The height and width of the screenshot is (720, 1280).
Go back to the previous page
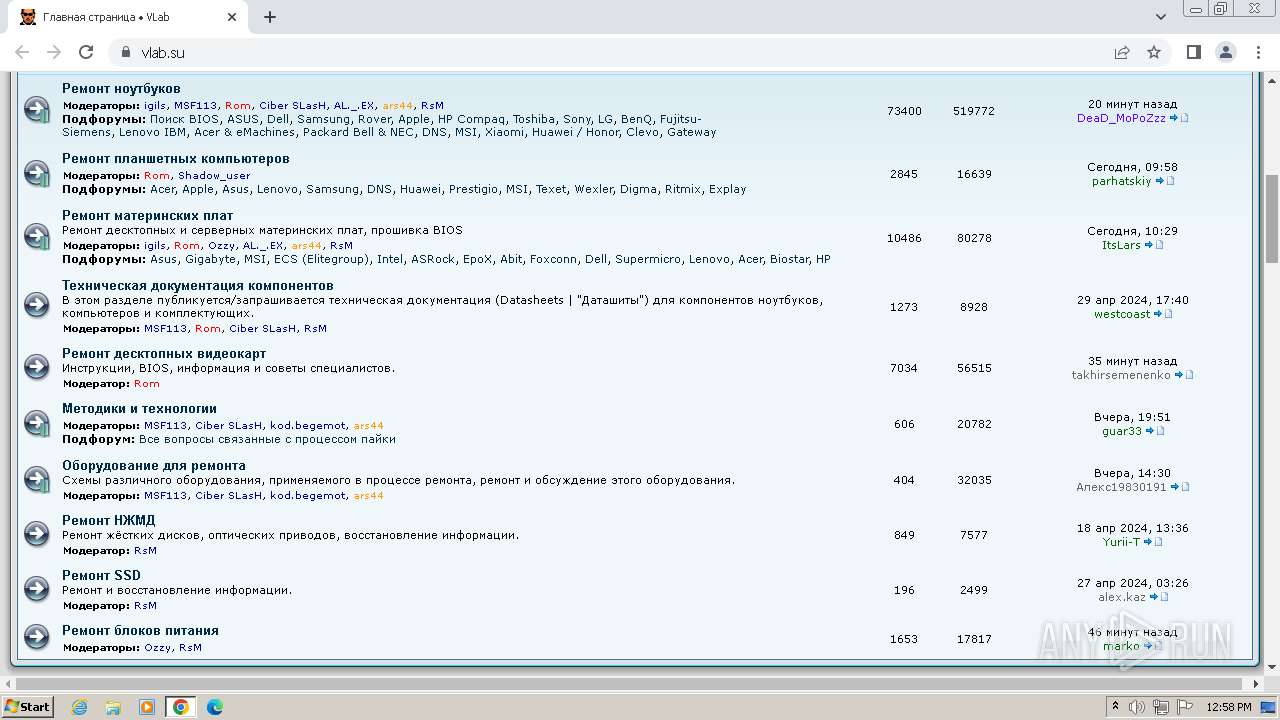[x=22, y=52]
